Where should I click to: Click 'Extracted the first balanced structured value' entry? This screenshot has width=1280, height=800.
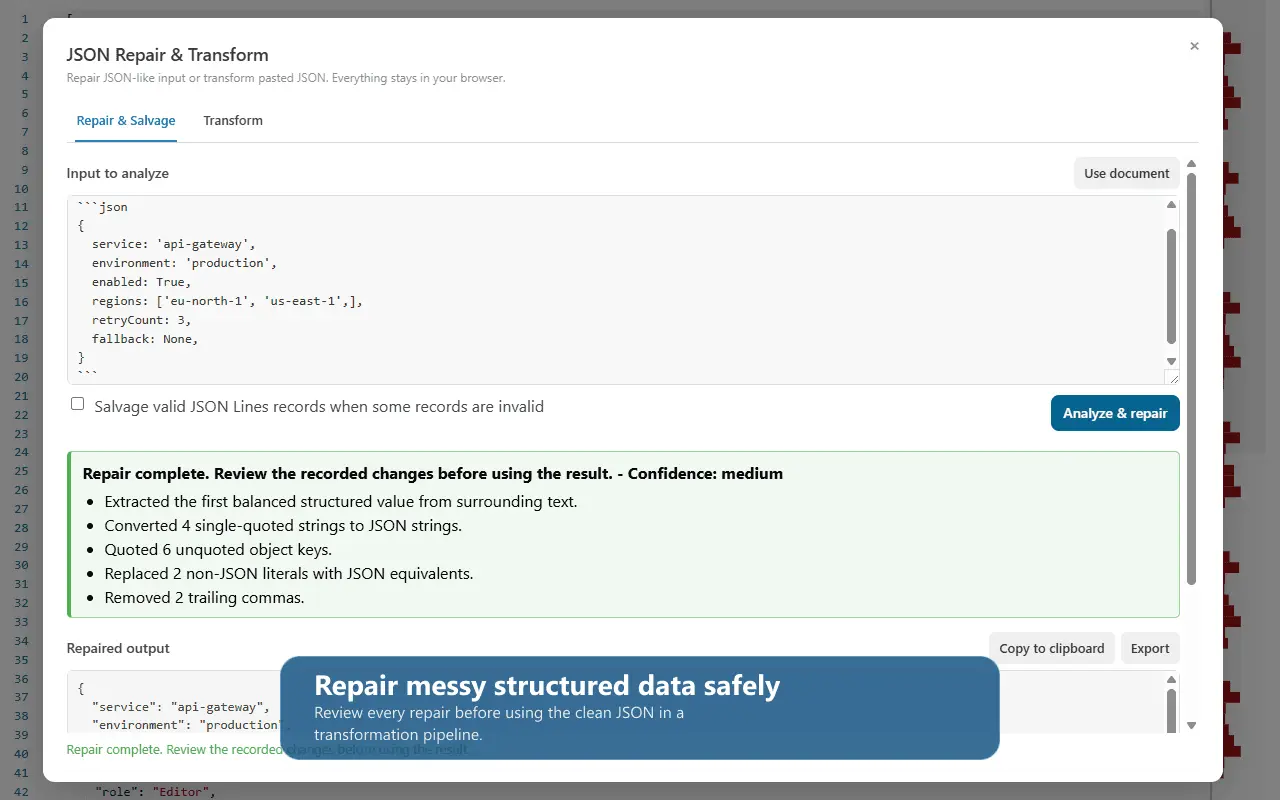341,502
